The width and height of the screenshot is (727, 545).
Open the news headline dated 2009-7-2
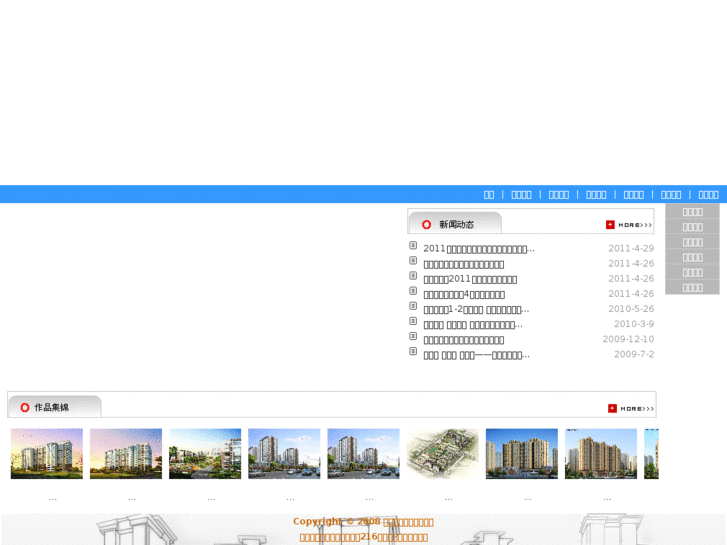476,355
